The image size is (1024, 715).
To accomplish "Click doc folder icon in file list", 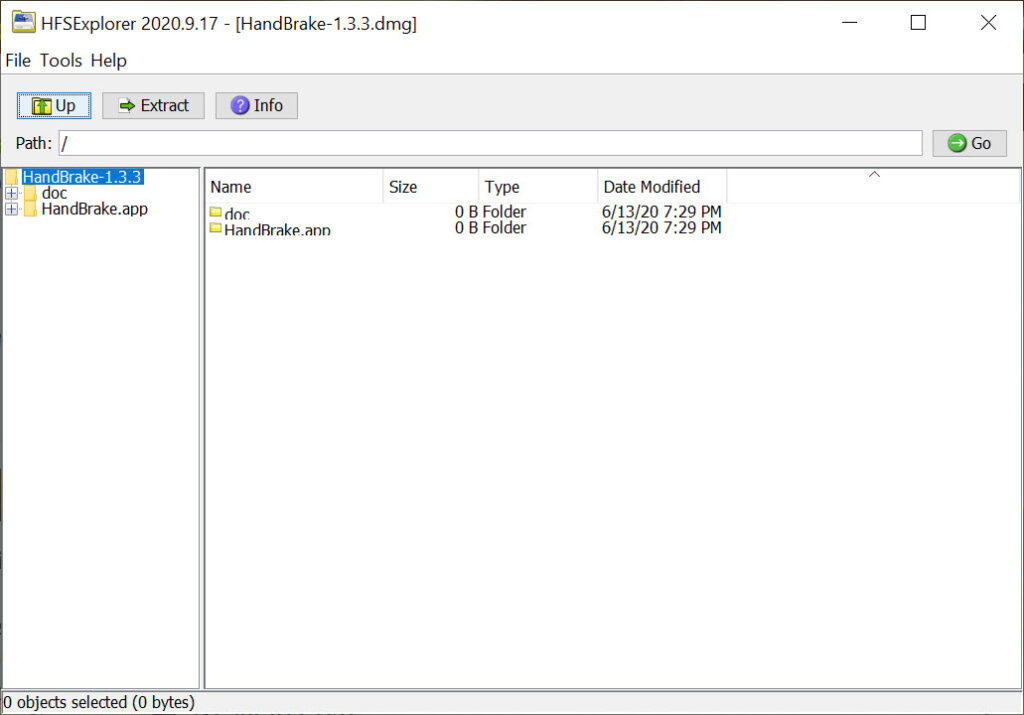I will pos(216,212).
